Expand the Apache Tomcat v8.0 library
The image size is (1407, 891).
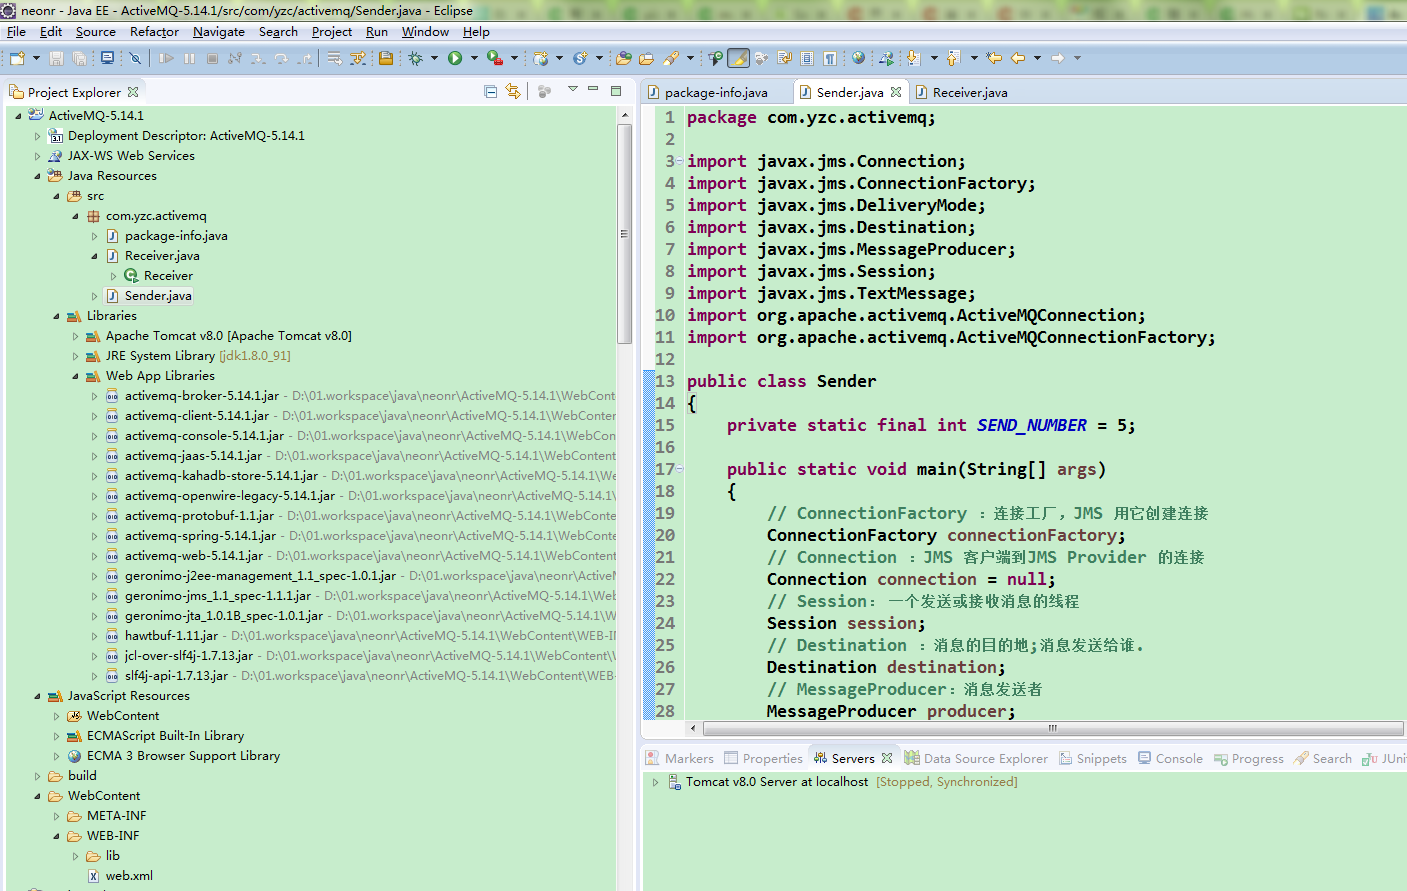click(75, 336)
